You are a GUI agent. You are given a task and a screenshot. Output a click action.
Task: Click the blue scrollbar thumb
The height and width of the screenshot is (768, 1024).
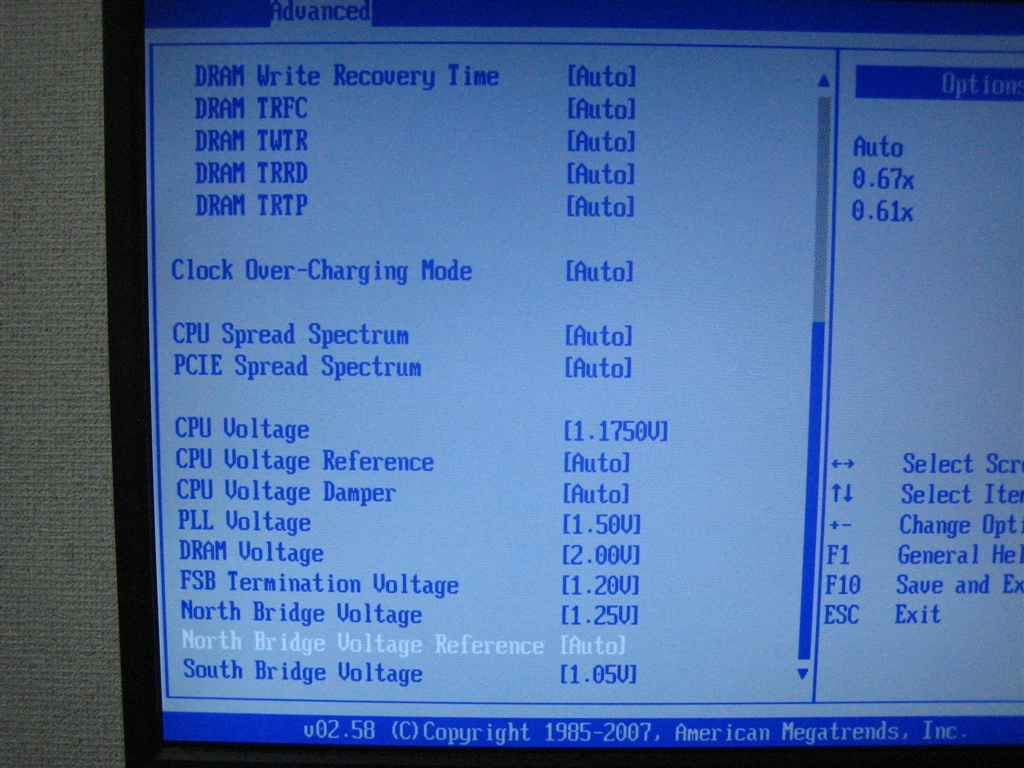tap(811, 490)
